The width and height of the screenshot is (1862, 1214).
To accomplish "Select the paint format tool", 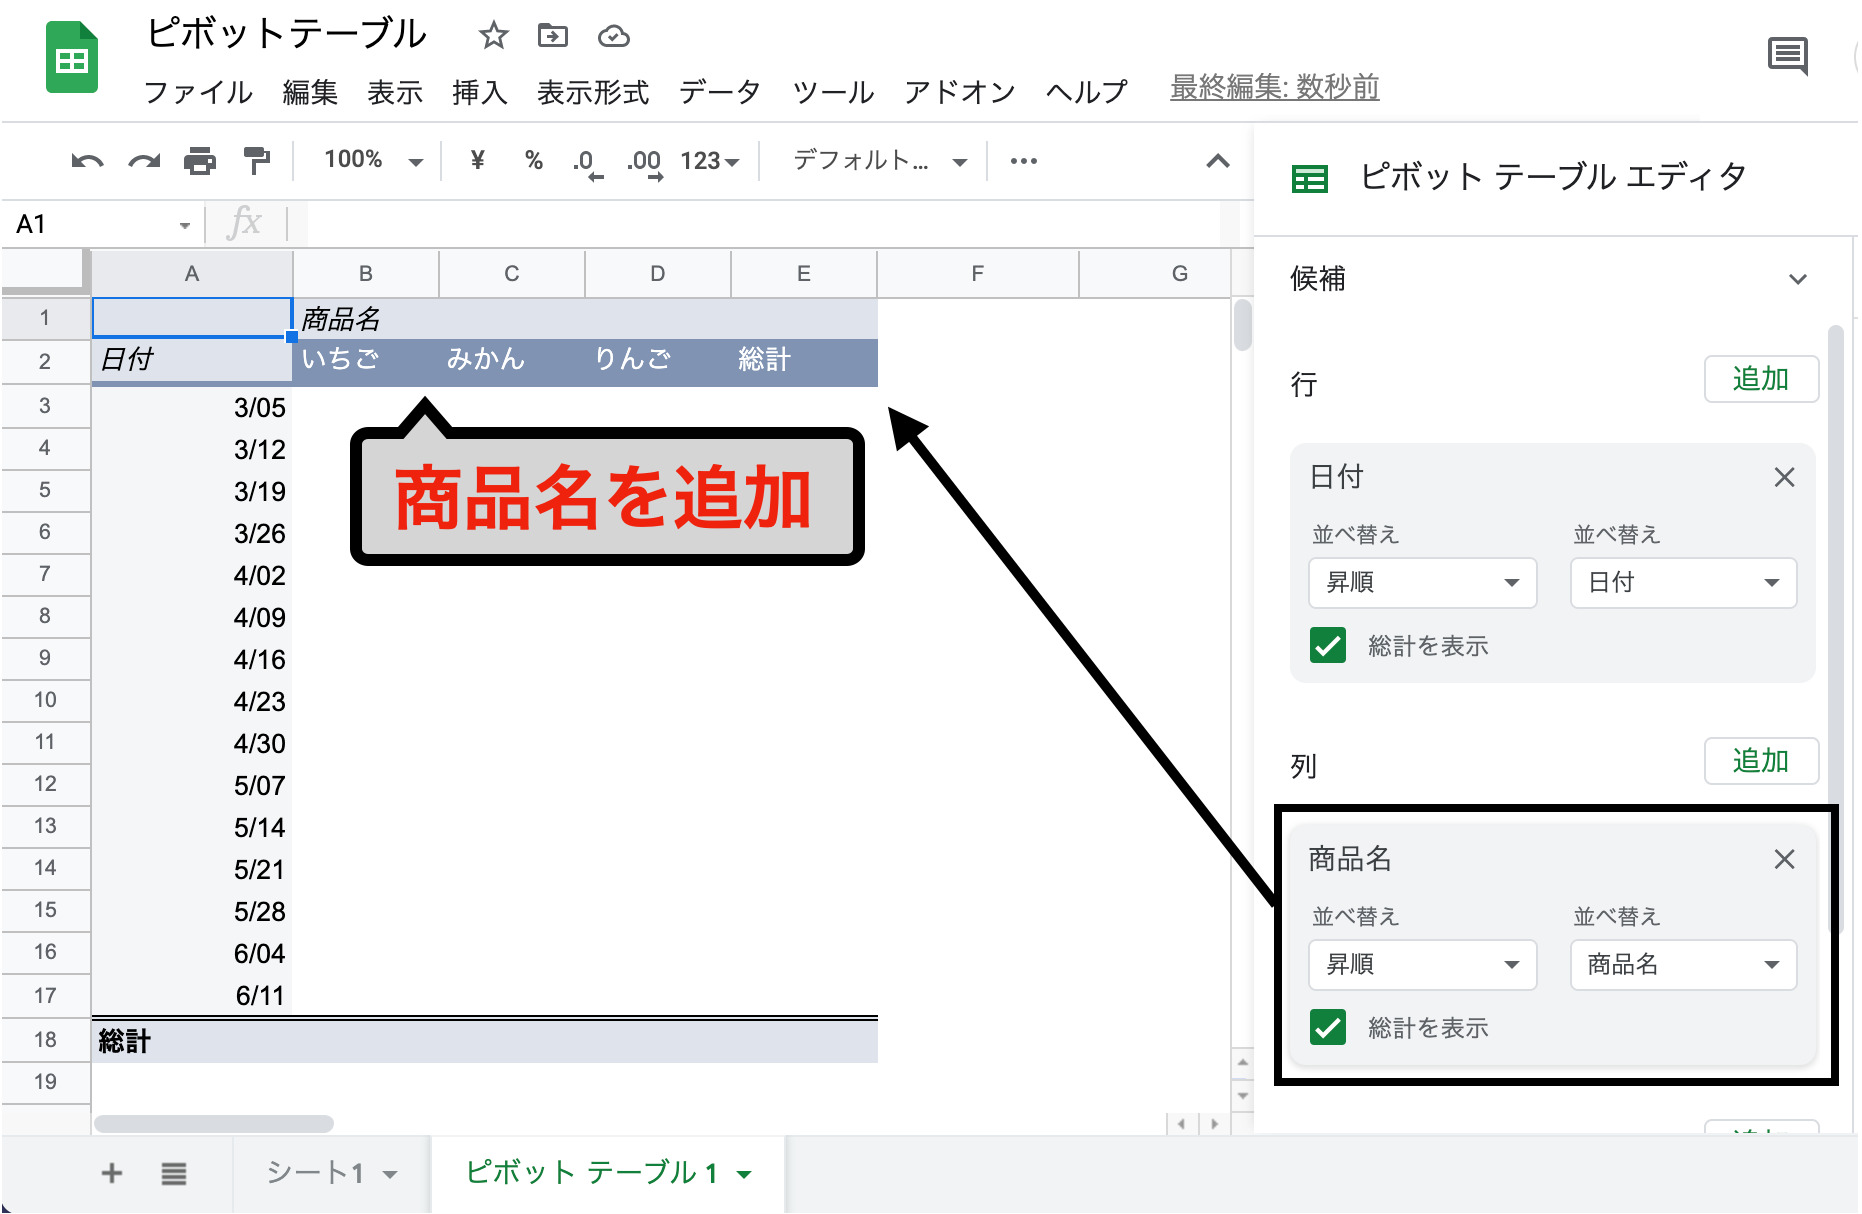I will coord(257,161).
